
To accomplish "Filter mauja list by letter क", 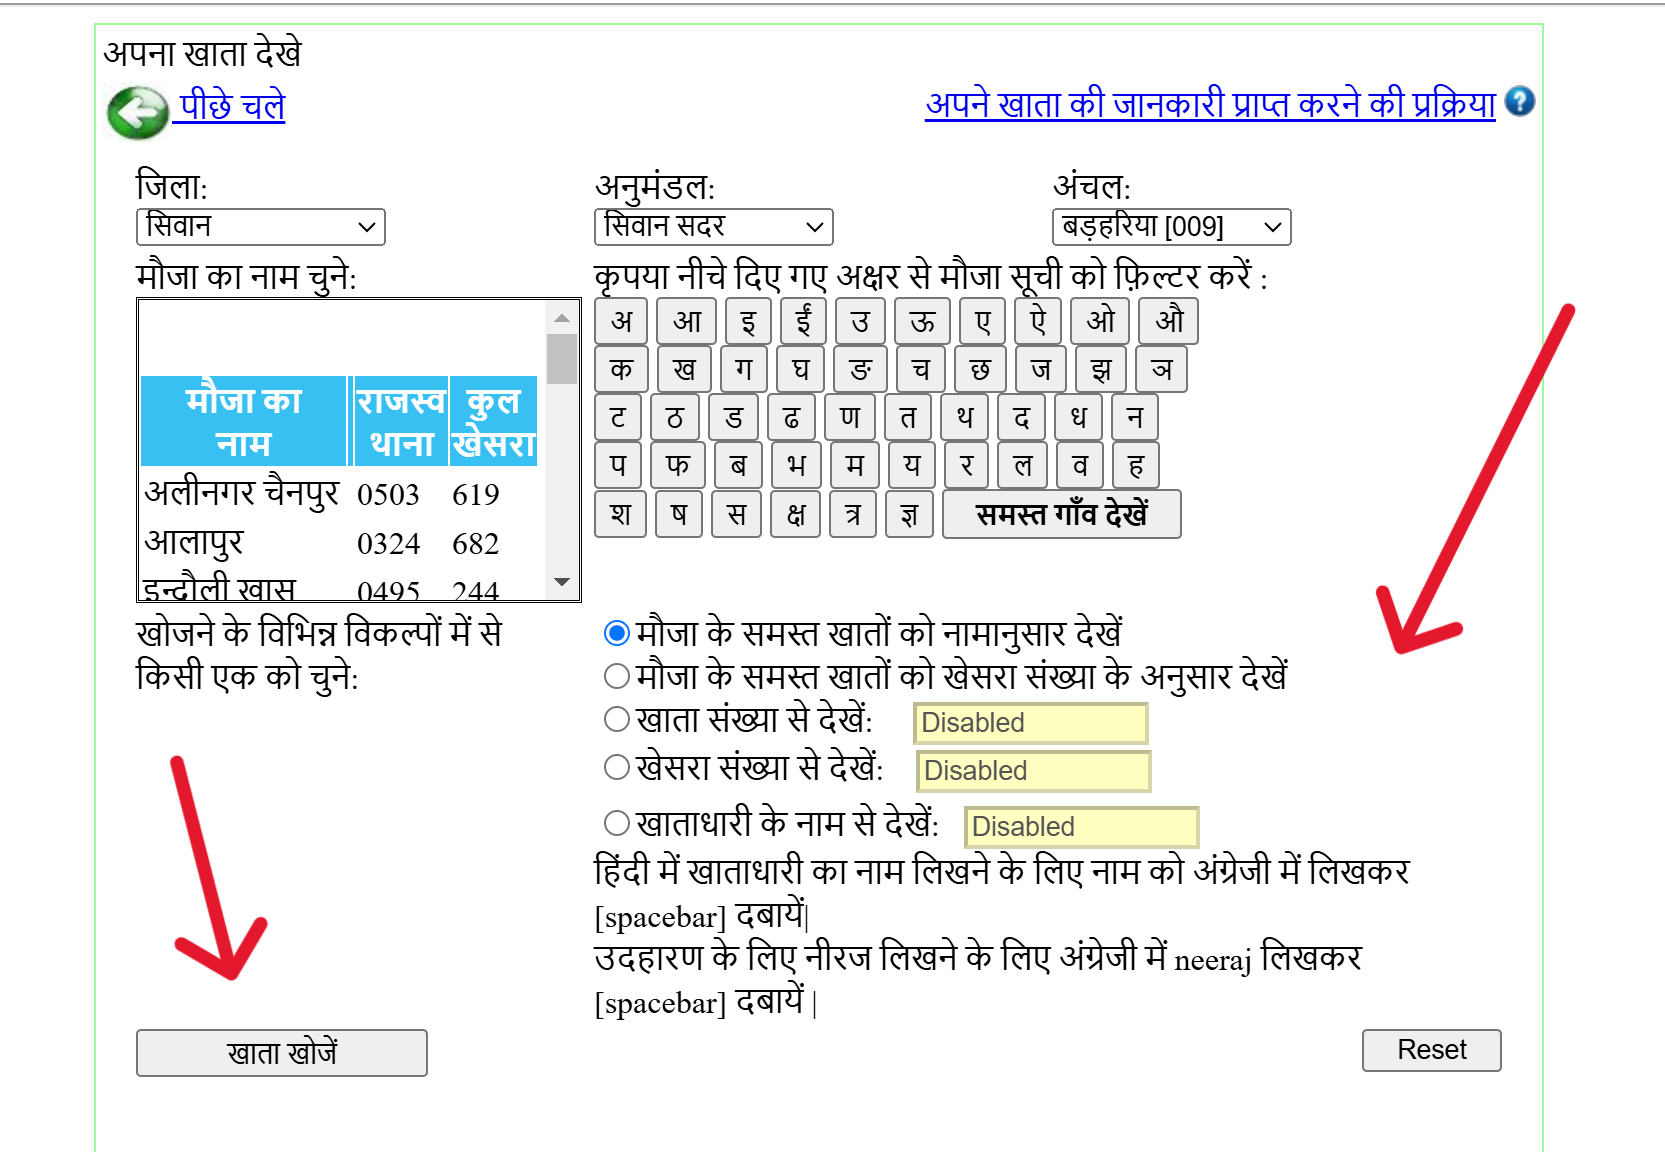I will tap(621, 369).
